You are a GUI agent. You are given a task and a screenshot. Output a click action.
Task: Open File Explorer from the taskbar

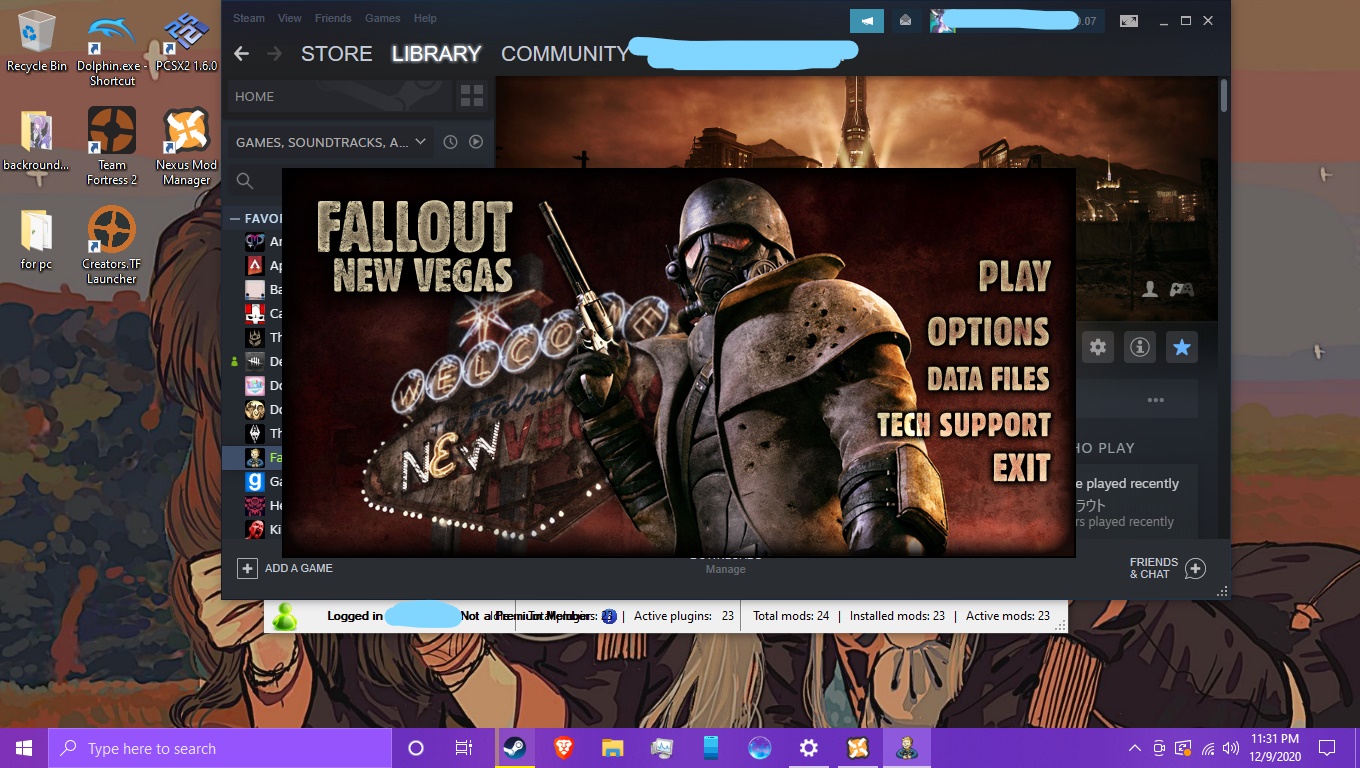click(x=613, y=748)
